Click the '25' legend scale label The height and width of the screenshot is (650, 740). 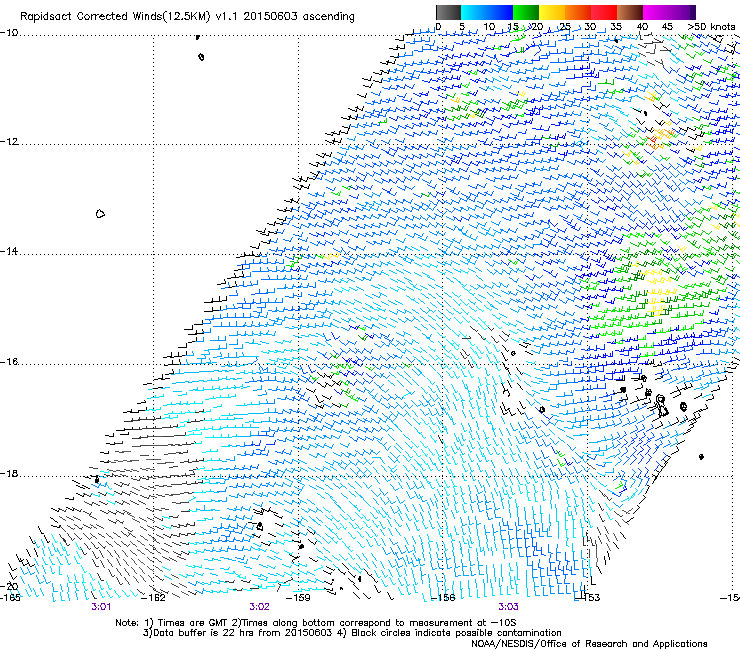pos(565,27)
